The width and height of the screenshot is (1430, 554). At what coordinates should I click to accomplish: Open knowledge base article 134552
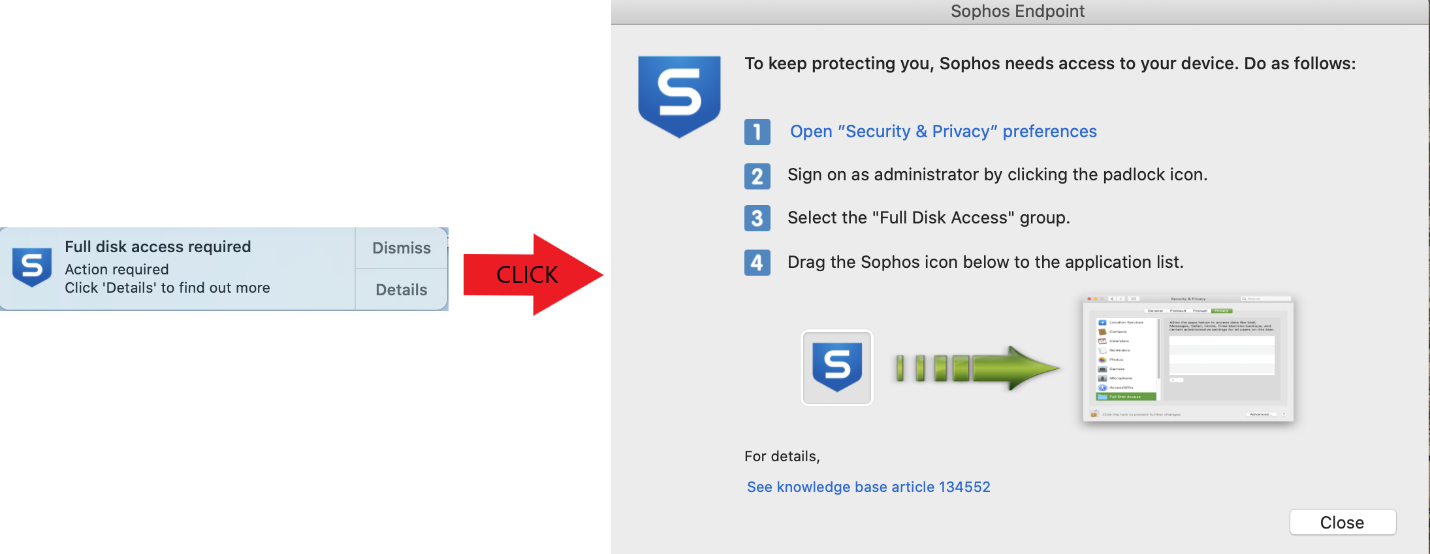click(868, 487)
